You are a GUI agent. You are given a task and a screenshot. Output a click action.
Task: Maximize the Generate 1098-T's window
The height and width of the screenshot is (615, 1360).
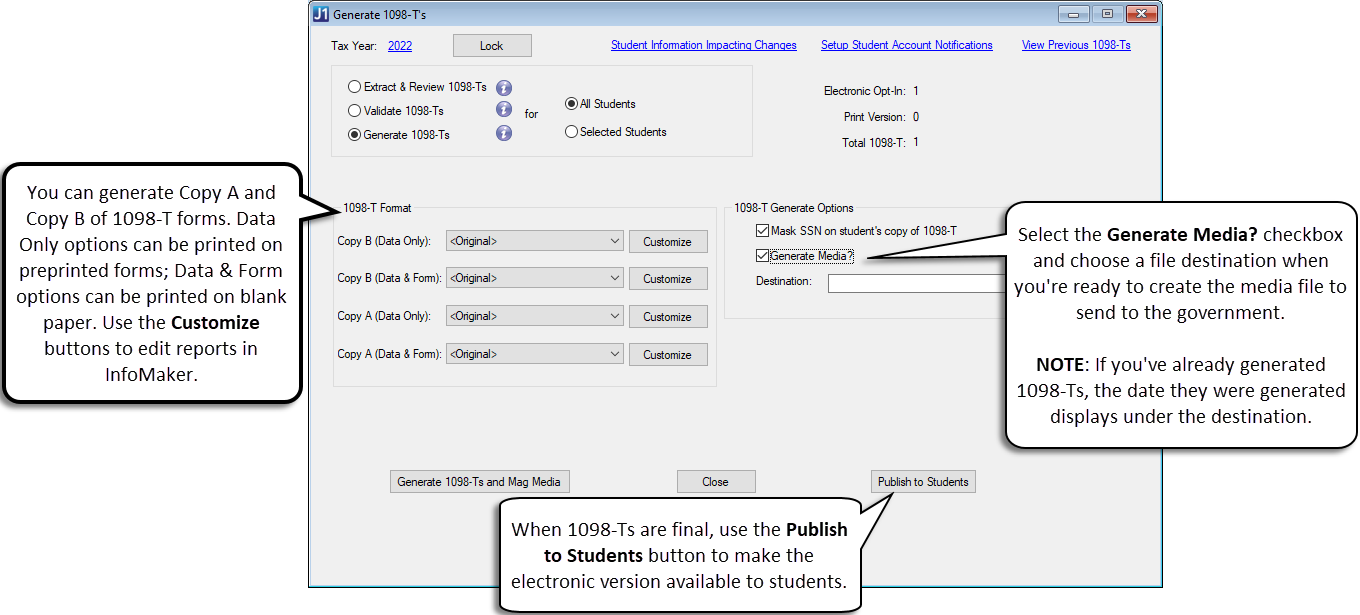pyautogui.click(x=1107, y=14)
